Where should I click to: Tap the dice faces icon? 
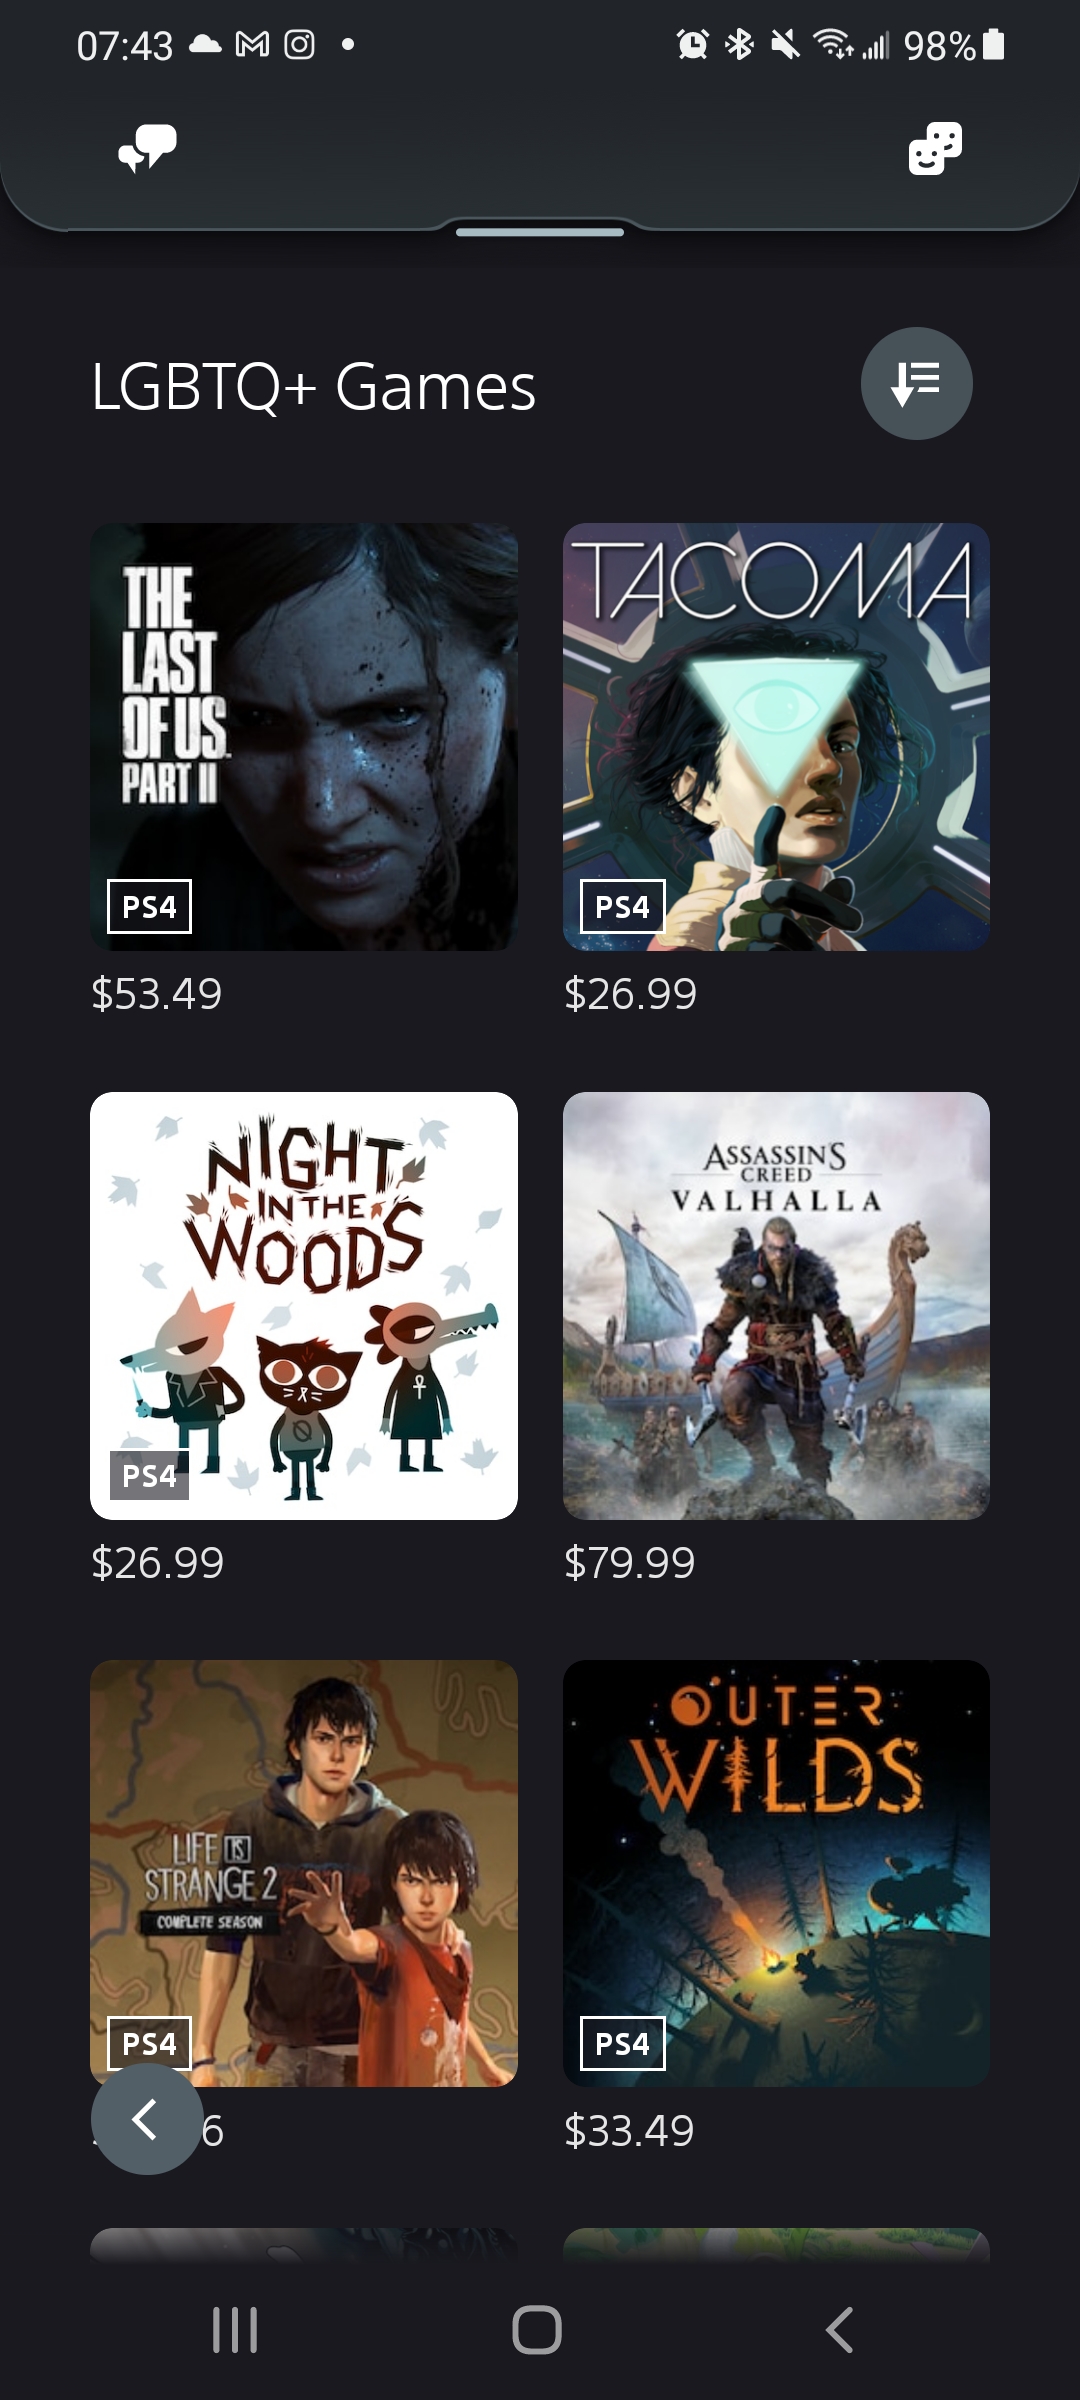(935, 148)
